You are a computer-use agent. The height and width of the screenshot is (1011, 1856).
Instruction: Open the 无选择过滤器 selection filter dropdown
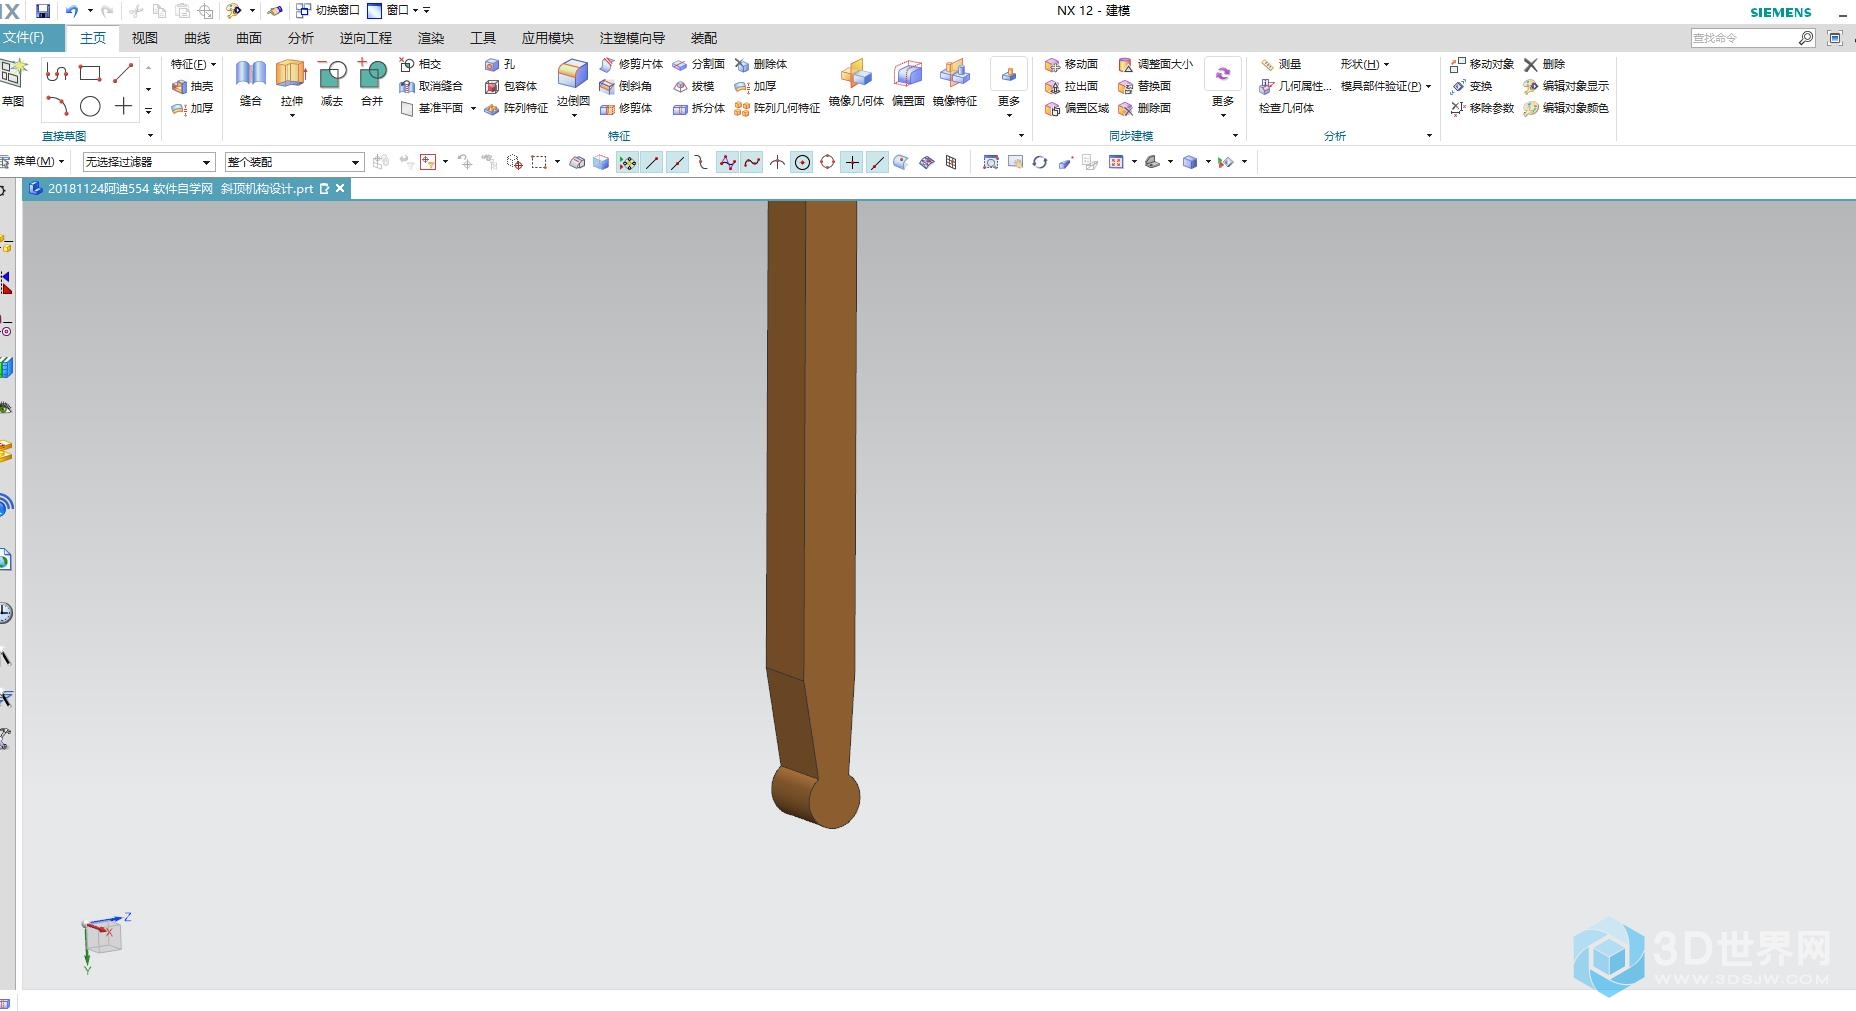(148, 162)
